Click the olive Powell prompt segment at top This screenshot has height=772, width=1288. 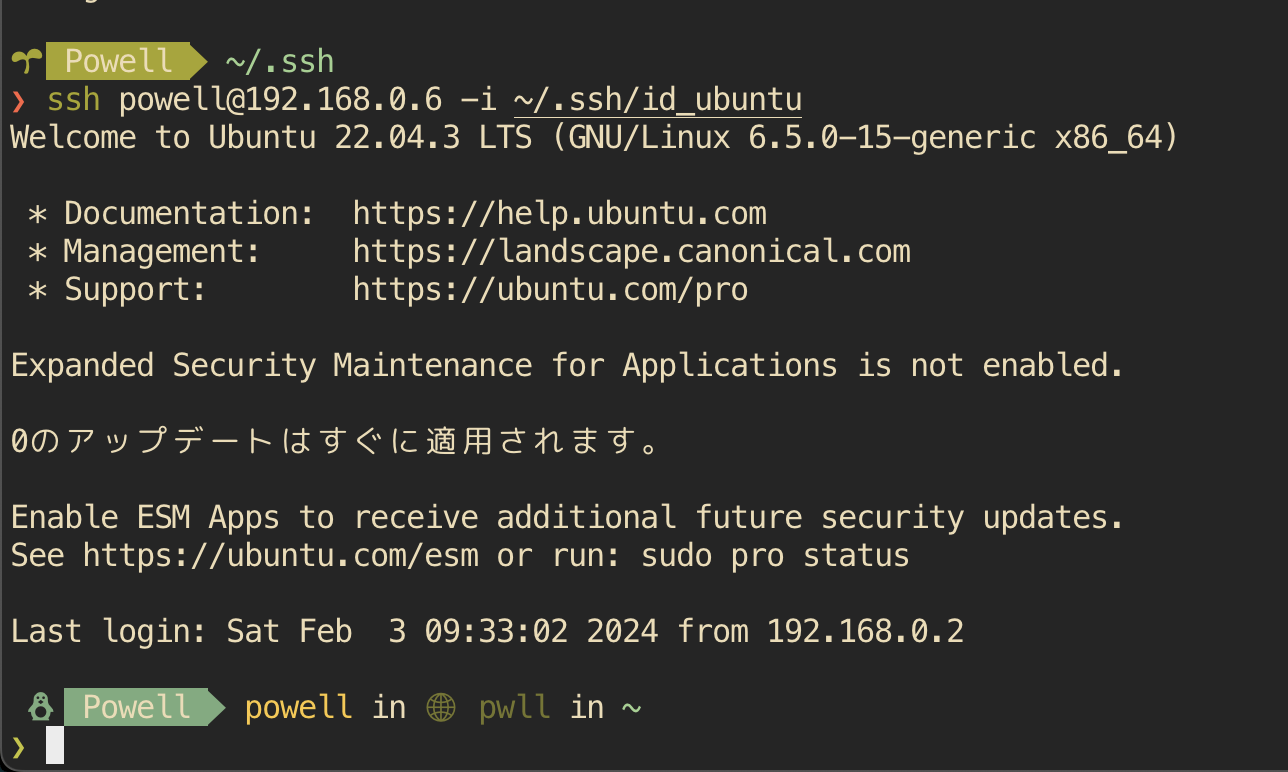[x=118, y=61]
